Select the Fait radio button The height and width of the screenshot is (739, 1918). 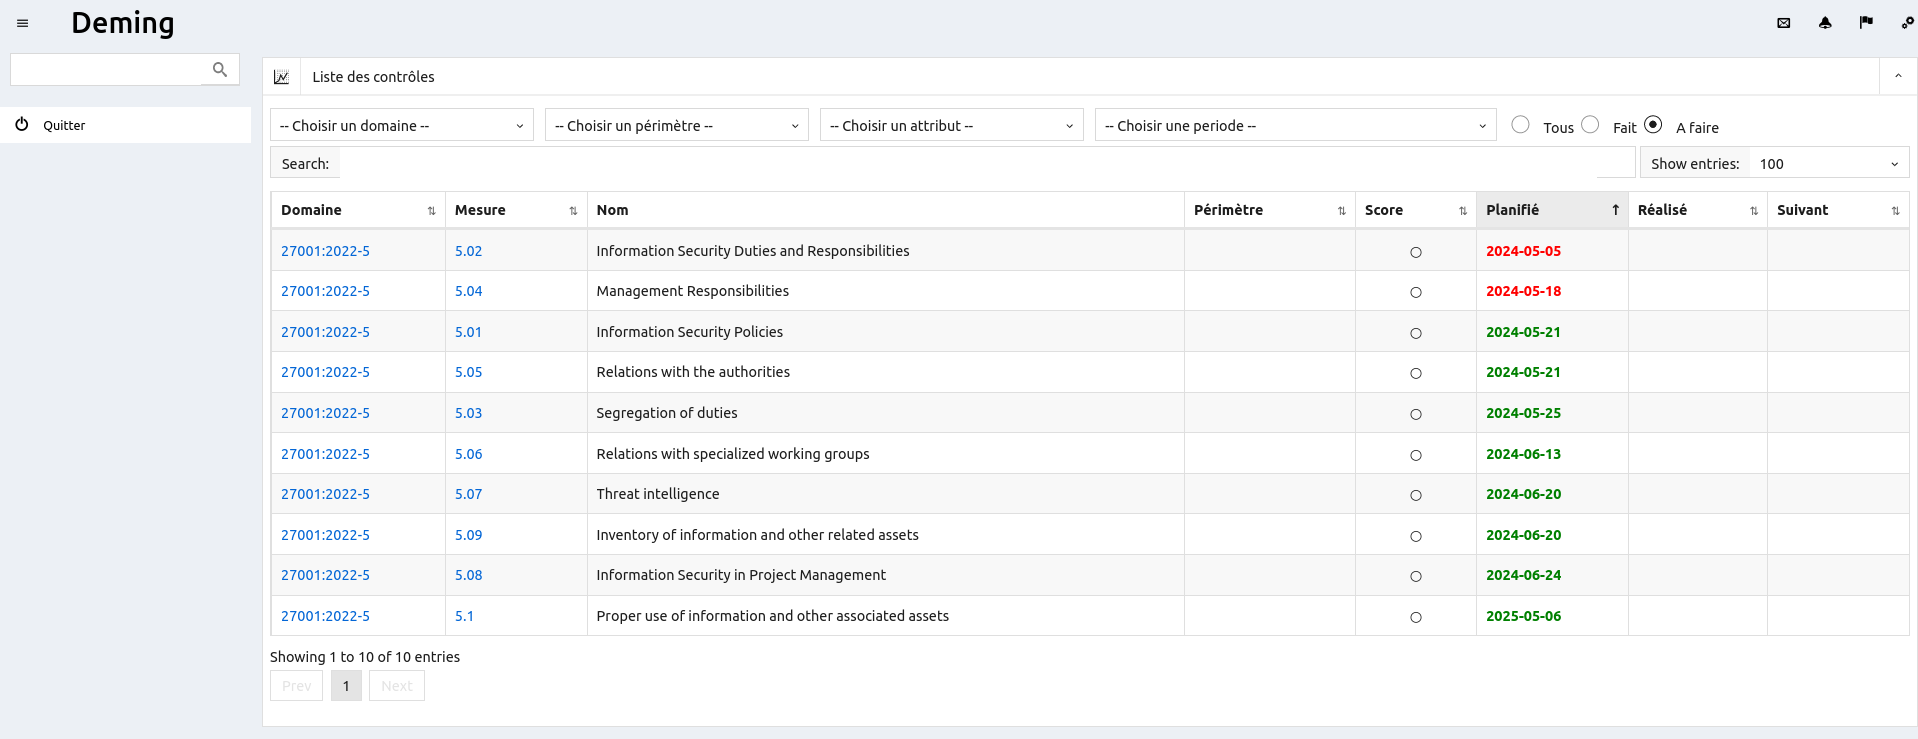1590,125
